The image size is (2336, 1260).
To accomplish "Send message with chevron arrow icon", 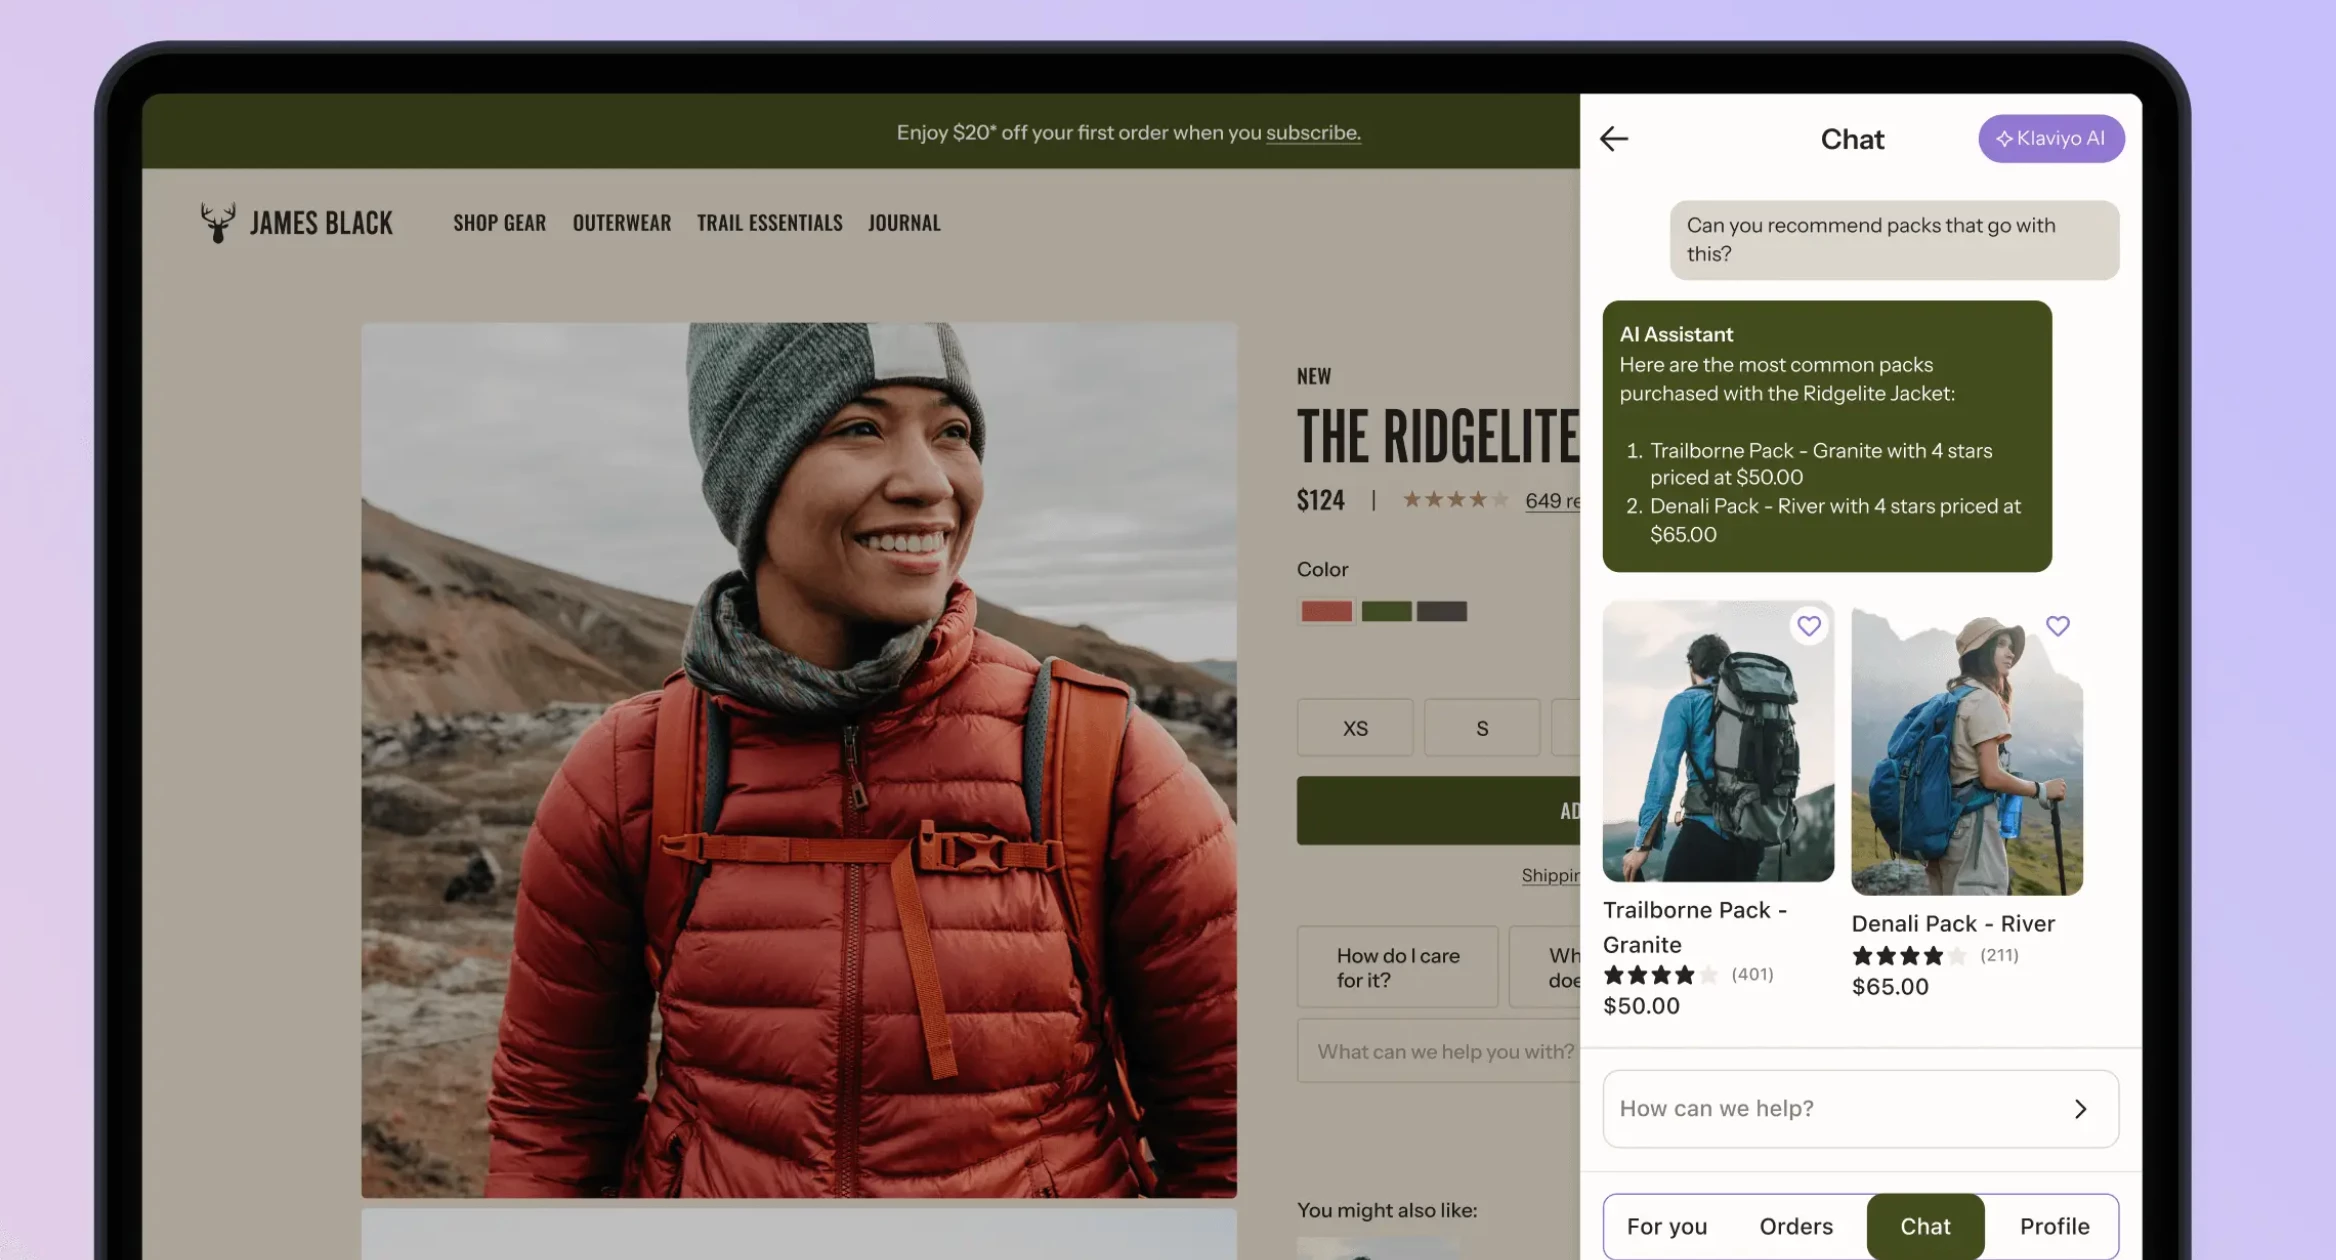I will 2080,1109.
